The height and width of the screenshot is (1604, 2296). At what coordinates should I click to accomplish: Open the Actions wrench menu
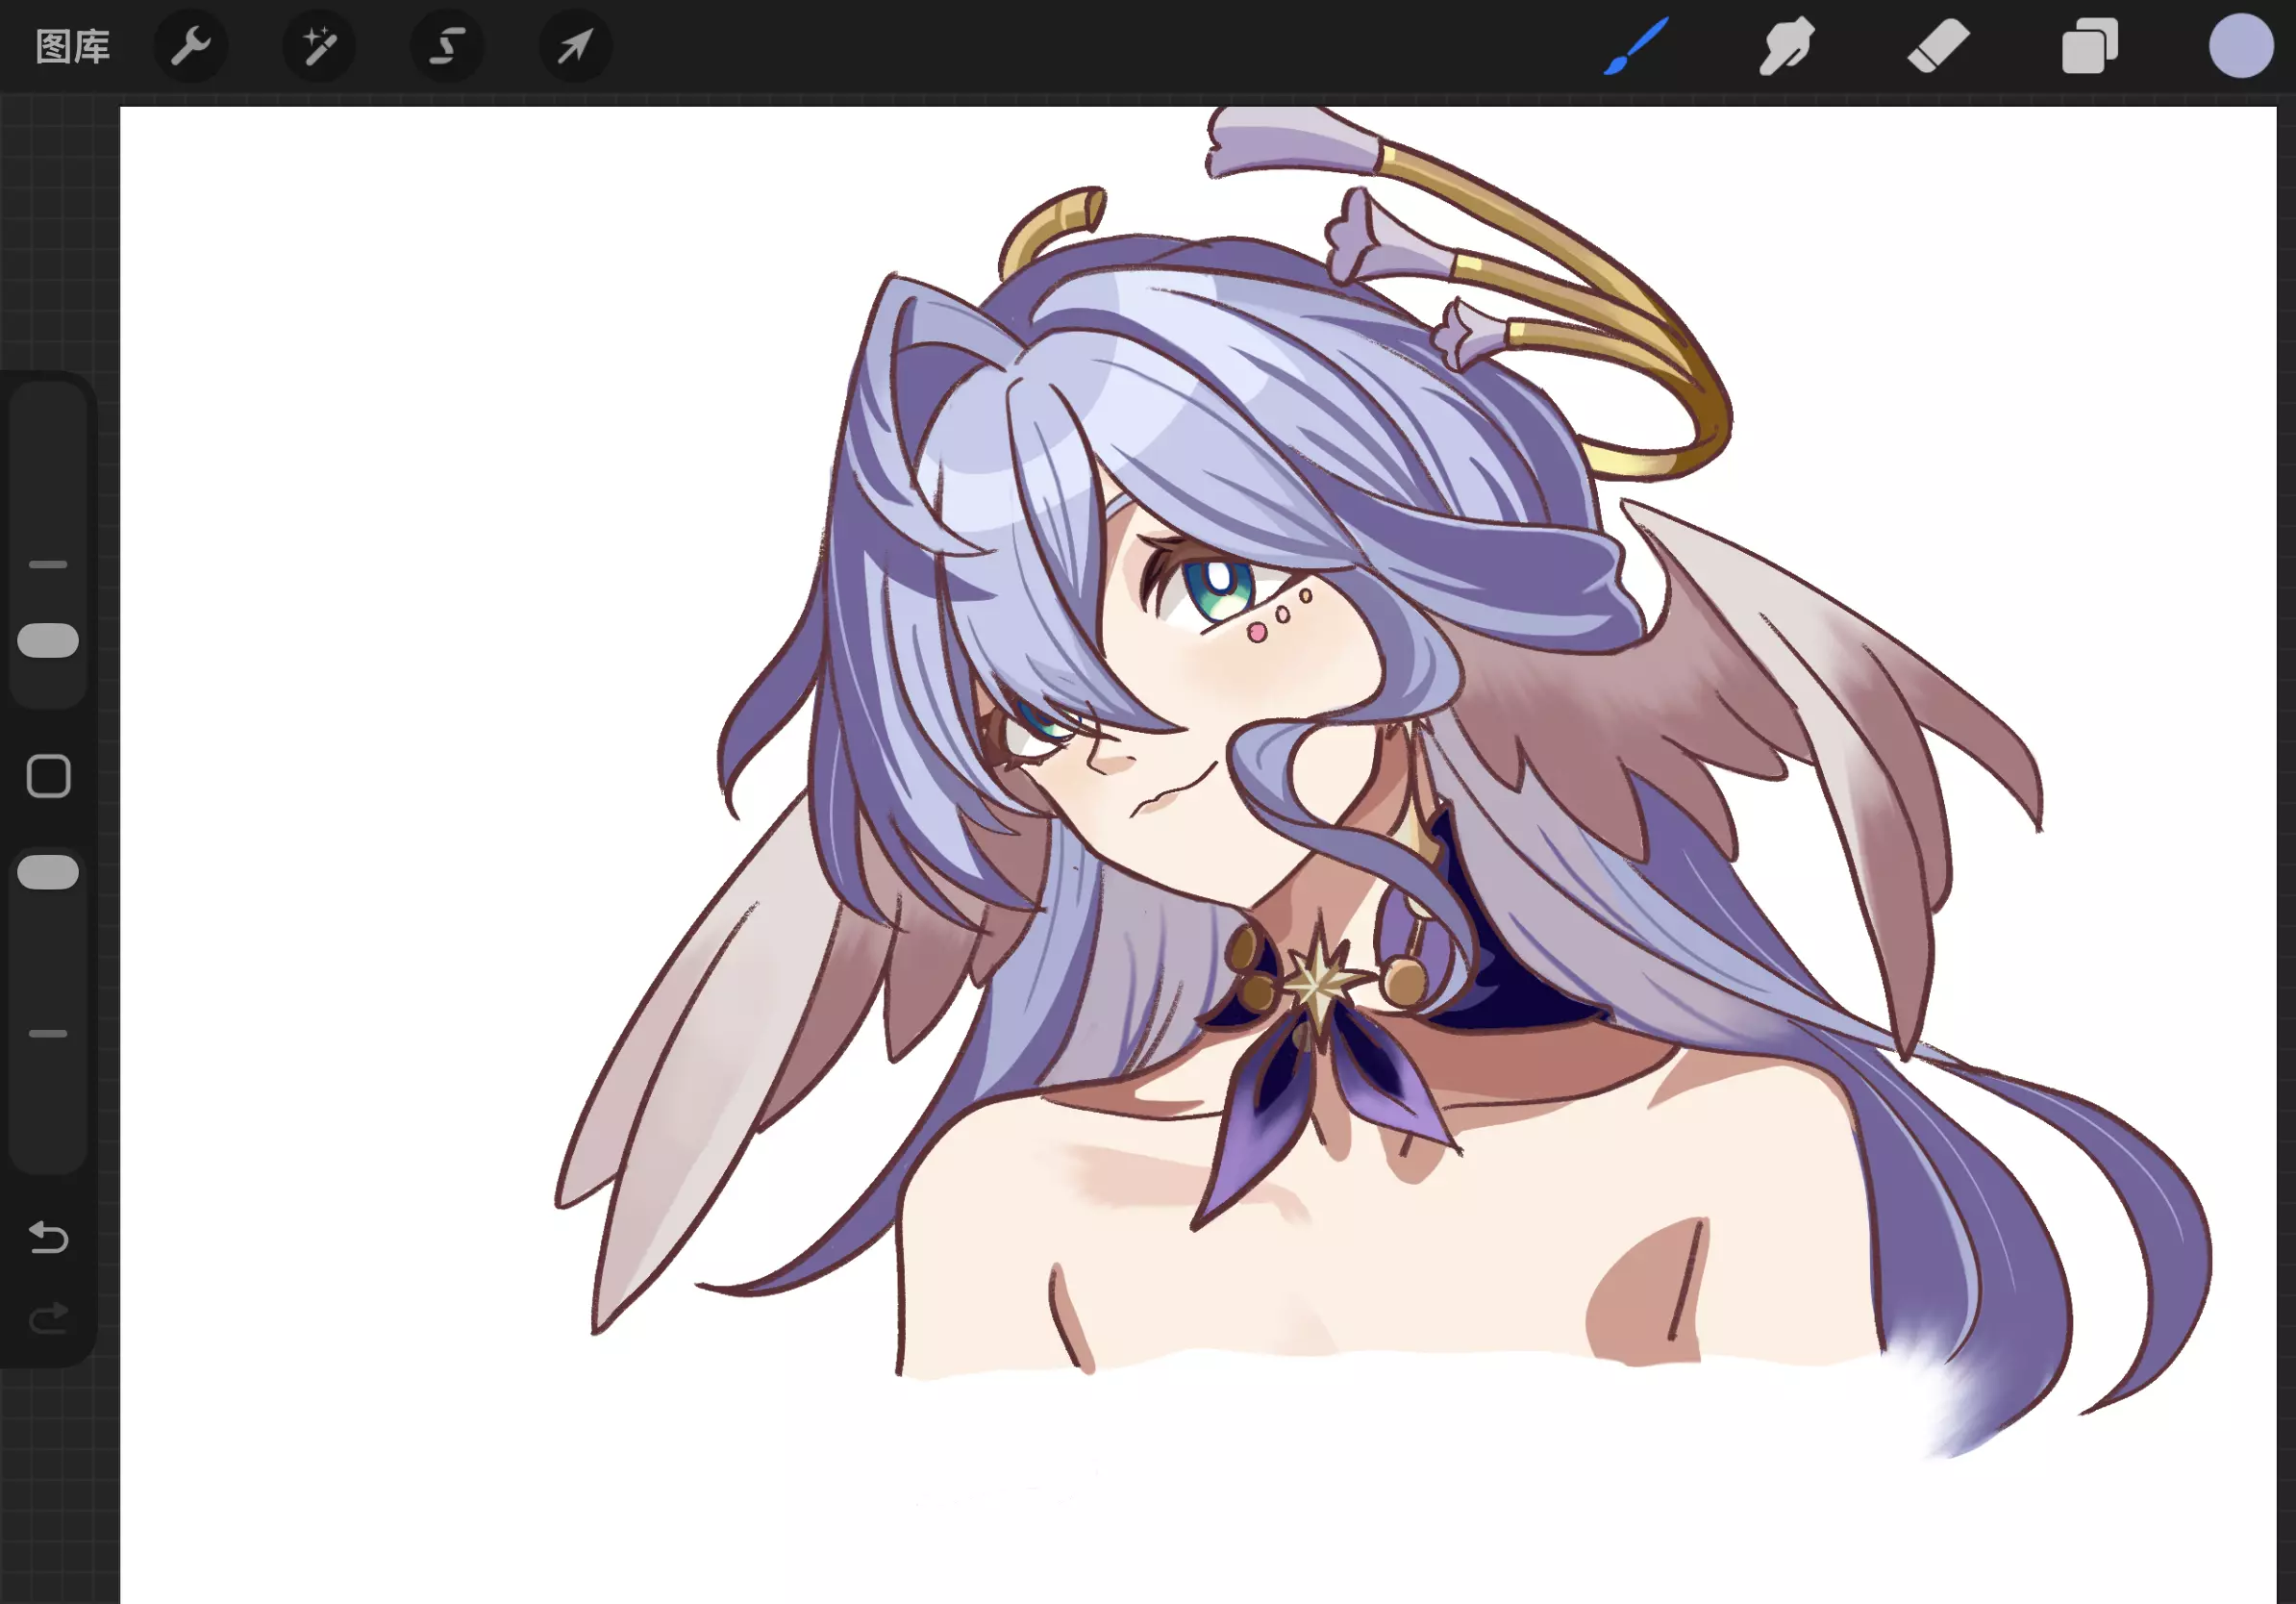(x=190, y=47)
